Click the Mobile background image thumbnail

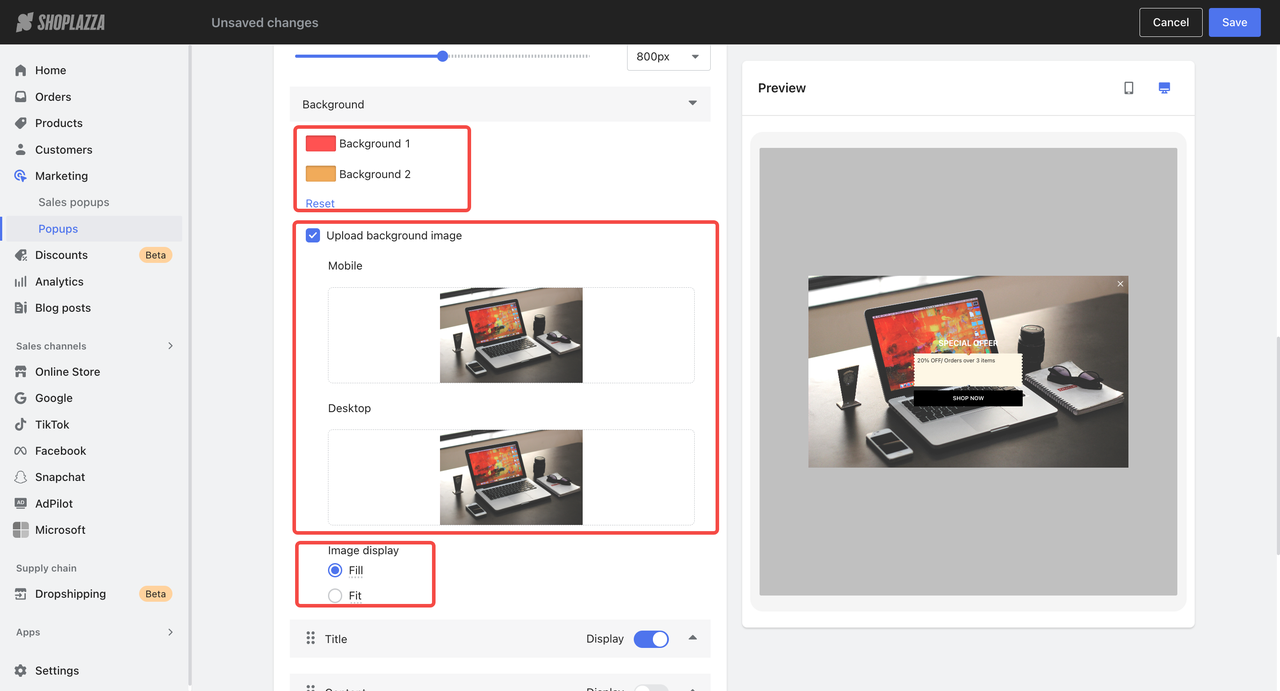coord(511,335)
